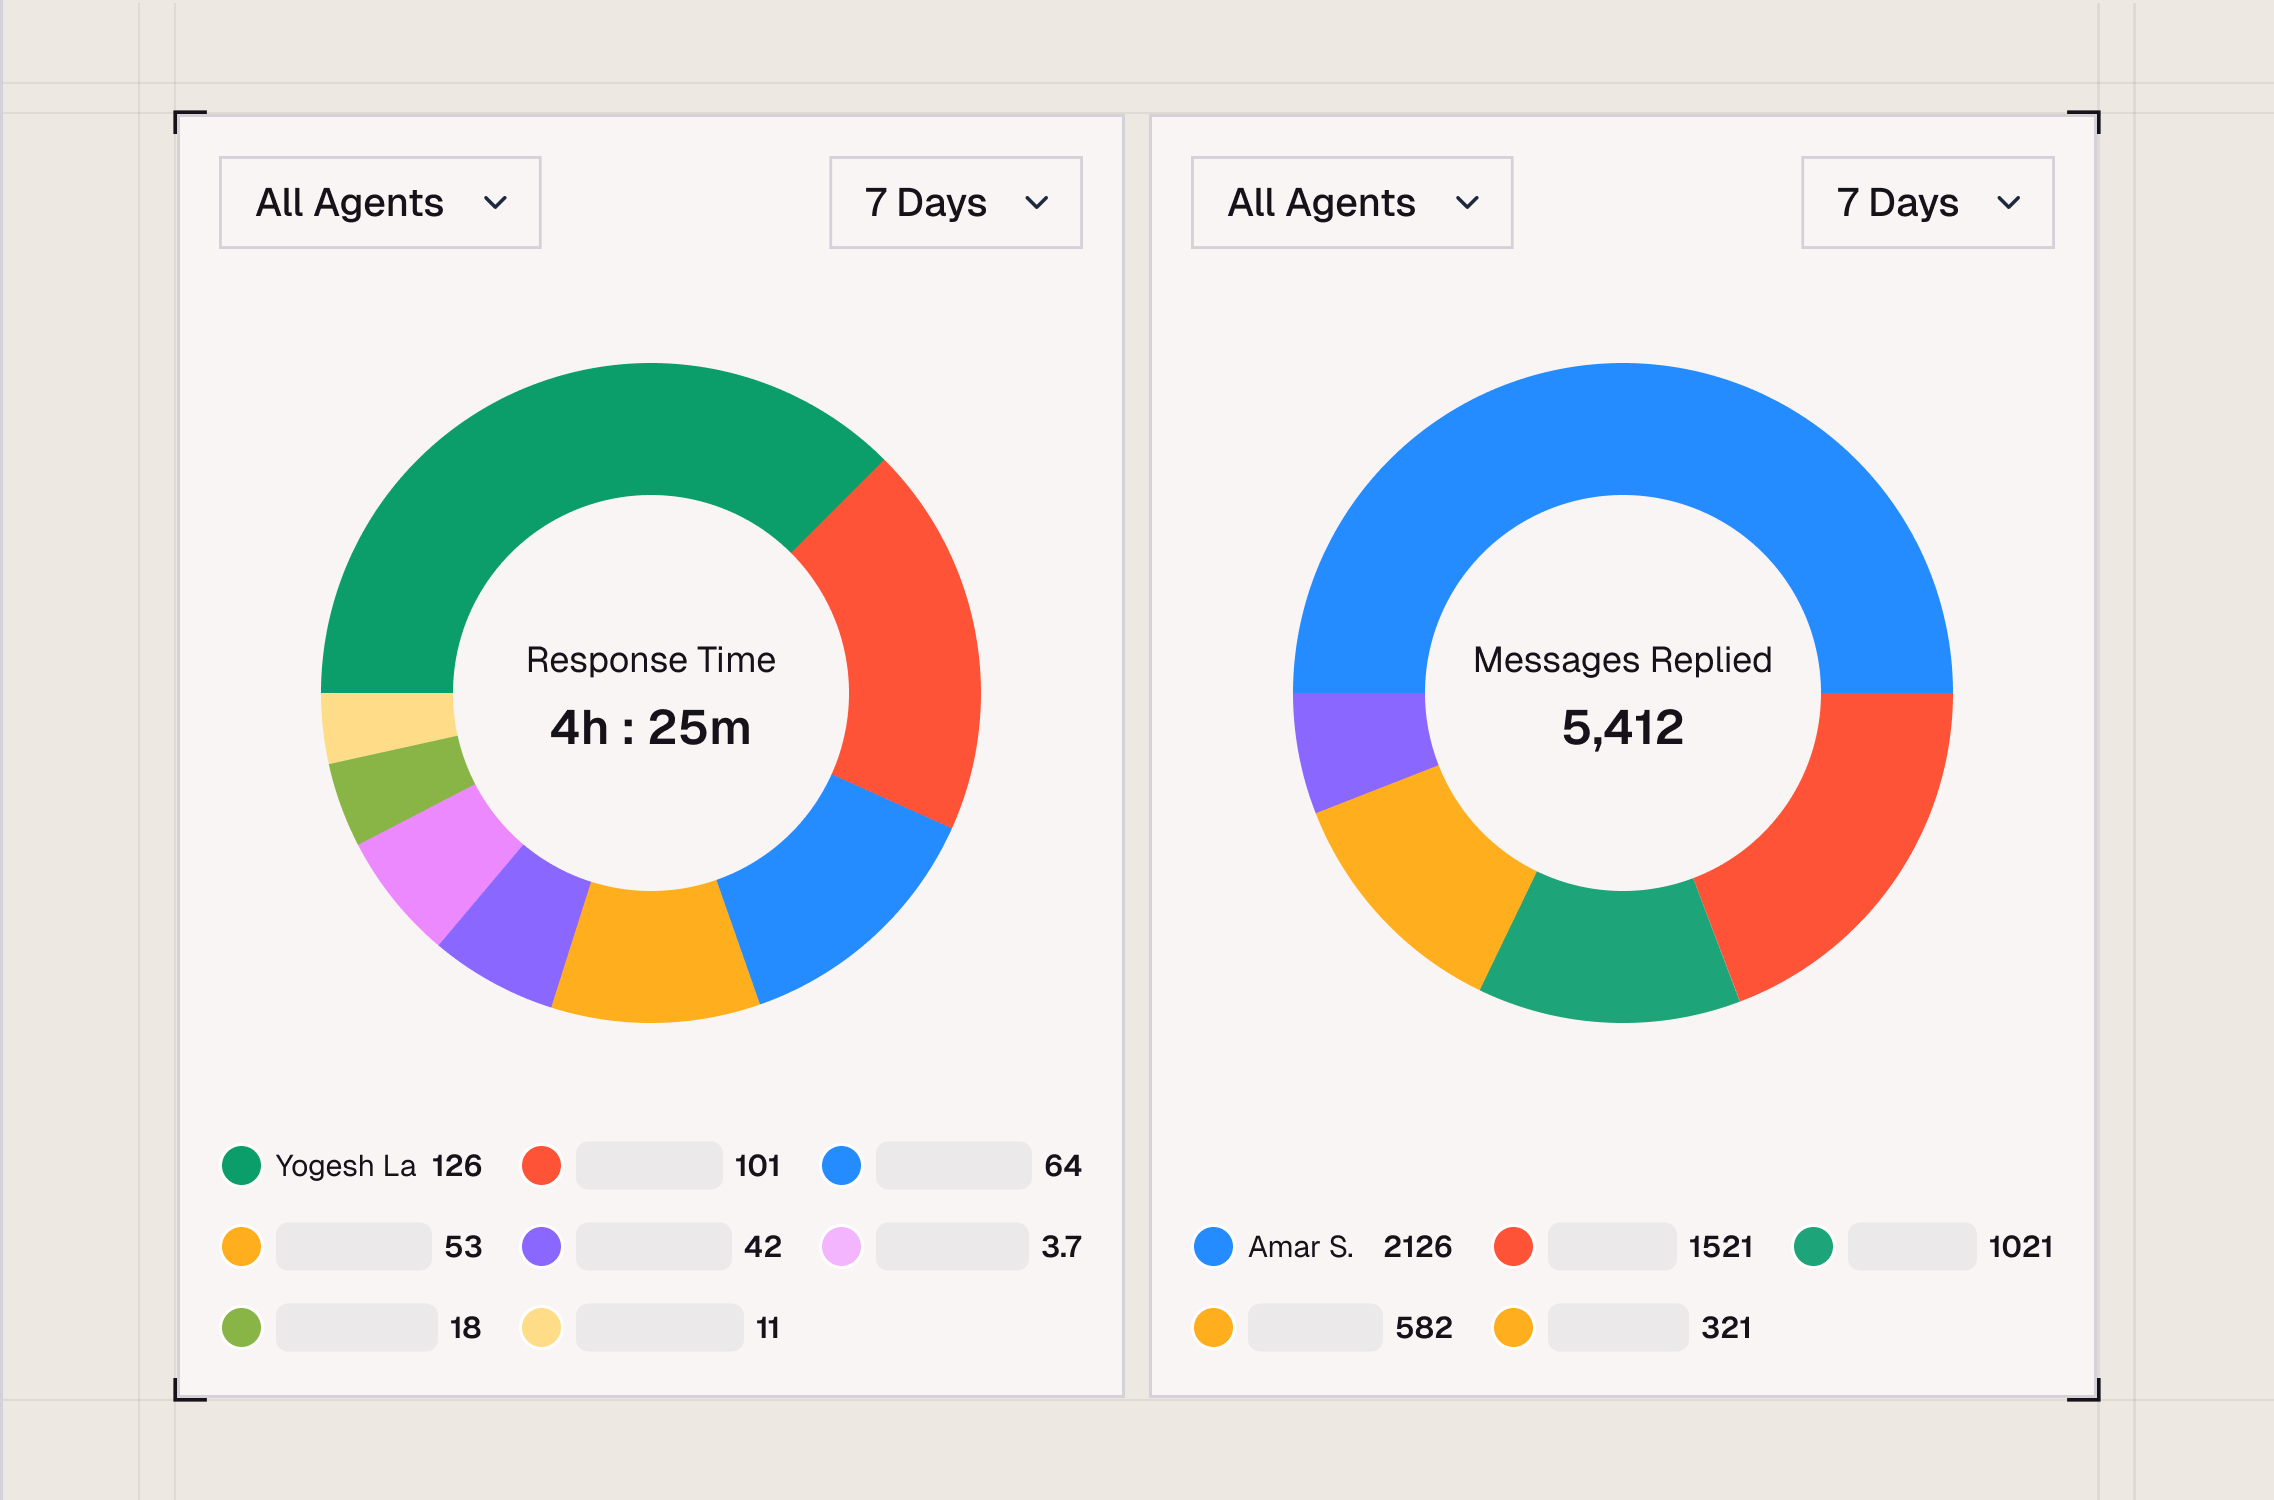The image size is (2274, 1500).
Task: Click pale yellow legend dot beside 11
Action: (x=541, y=1327)
